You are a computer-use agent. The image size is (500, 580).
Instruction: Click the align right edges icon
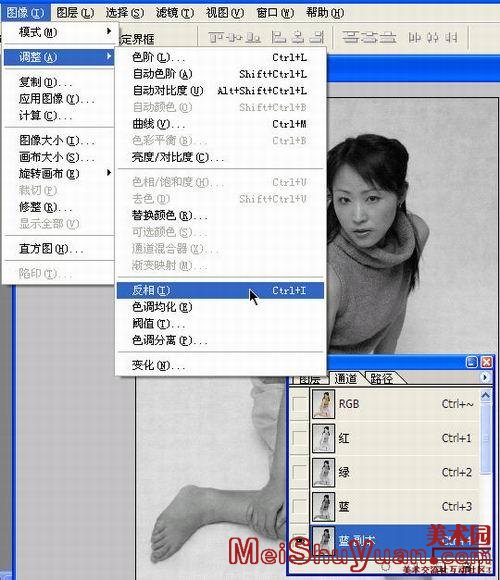(x=317, y=37)
